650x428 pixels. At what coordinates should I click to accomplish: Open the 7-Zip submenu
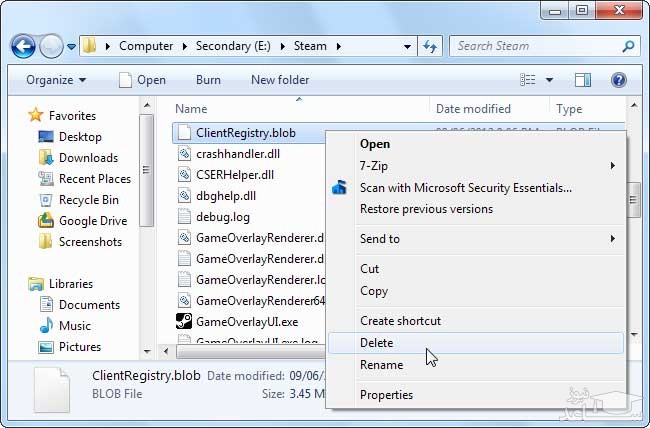click(x=476, y=166)
